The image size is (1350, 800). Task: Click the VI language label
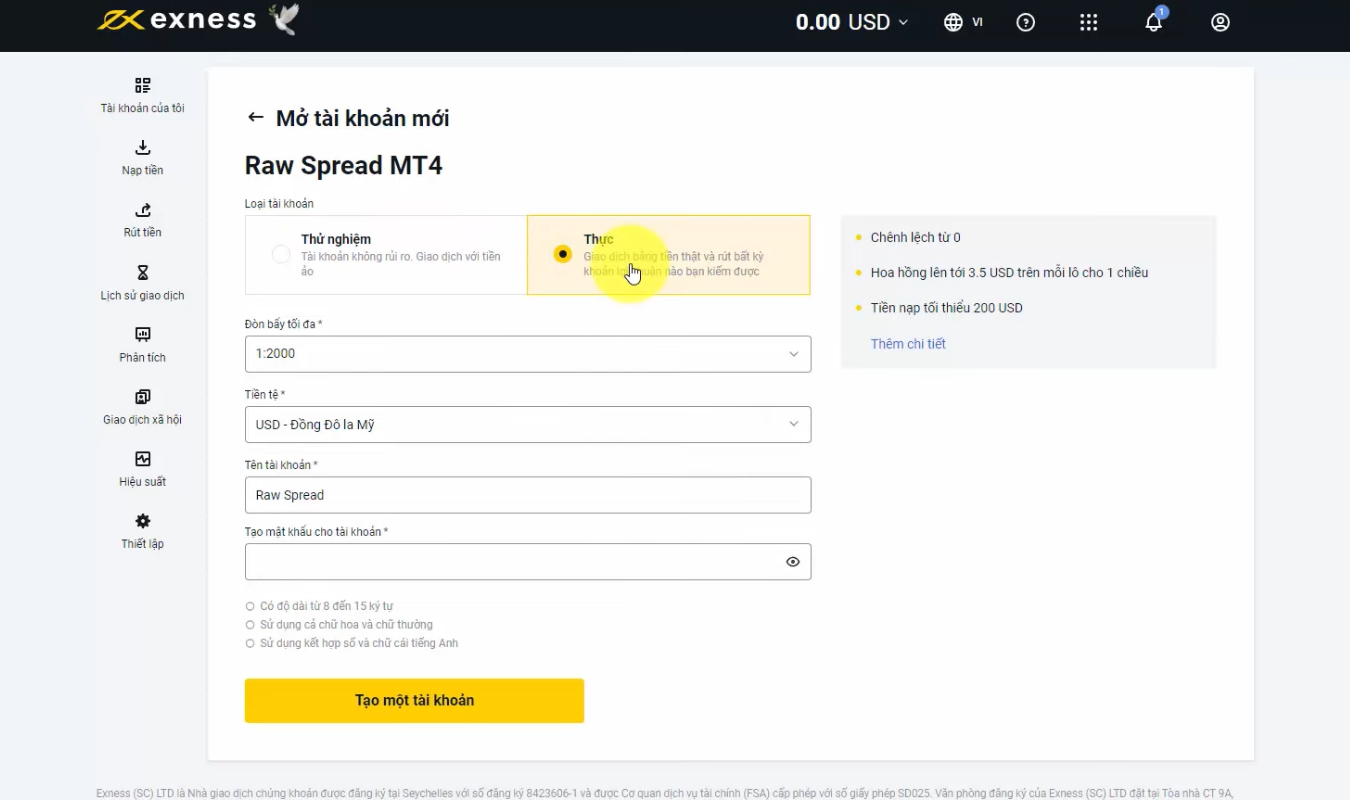click(x=977, y=22)
